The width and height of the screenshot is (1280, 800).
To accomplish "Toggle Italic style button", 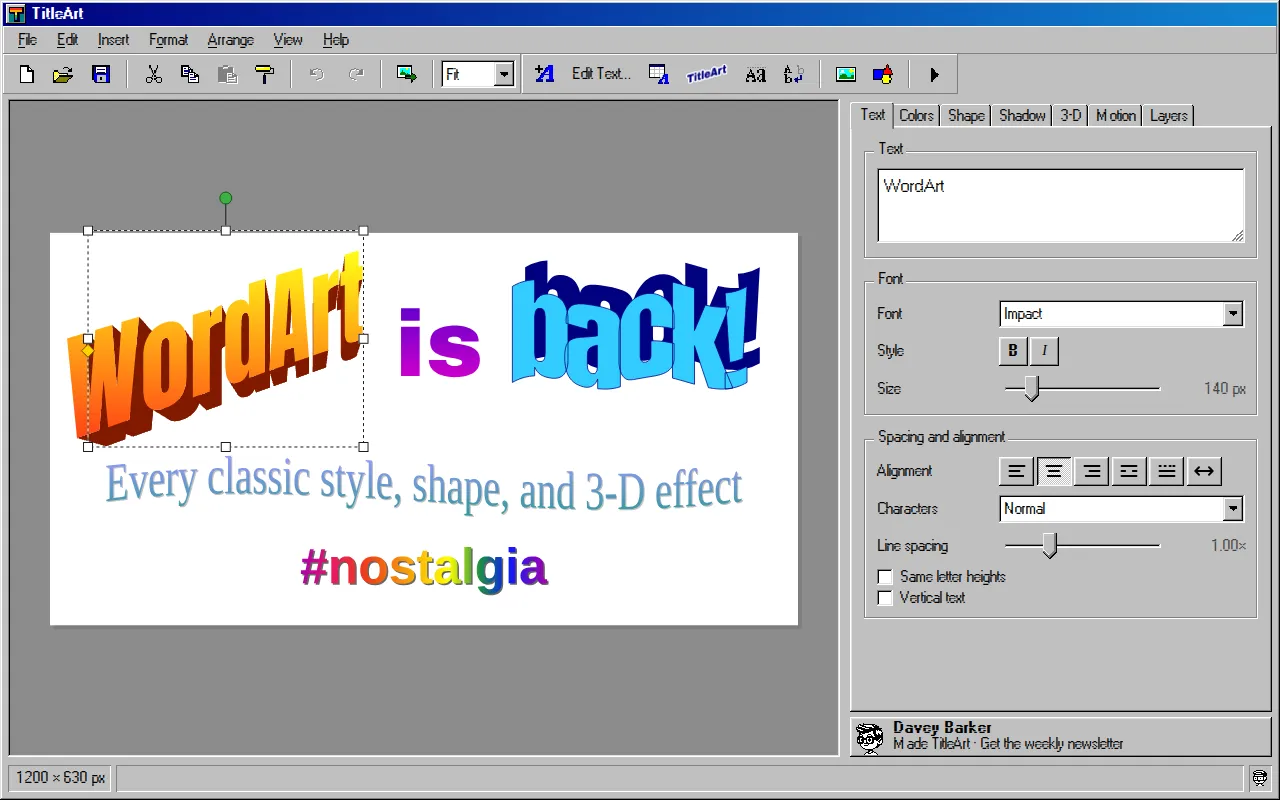I will [x=1044, y=351].
